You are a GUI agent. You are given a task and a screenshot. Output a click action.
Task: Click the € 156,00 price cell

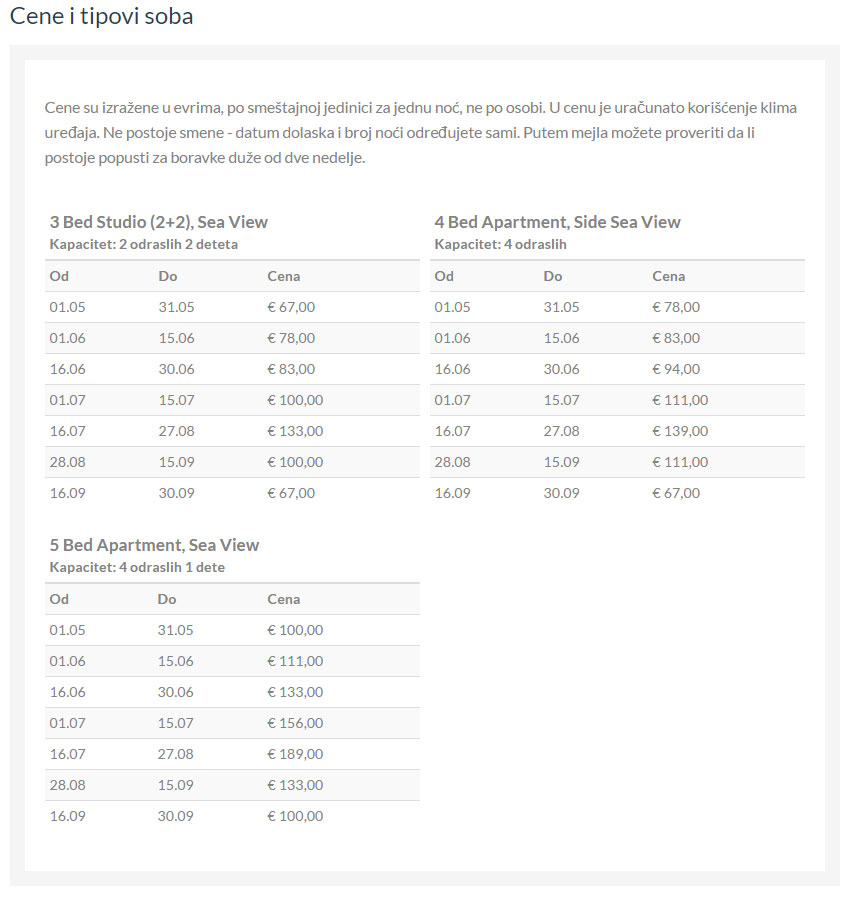(295, 723)
